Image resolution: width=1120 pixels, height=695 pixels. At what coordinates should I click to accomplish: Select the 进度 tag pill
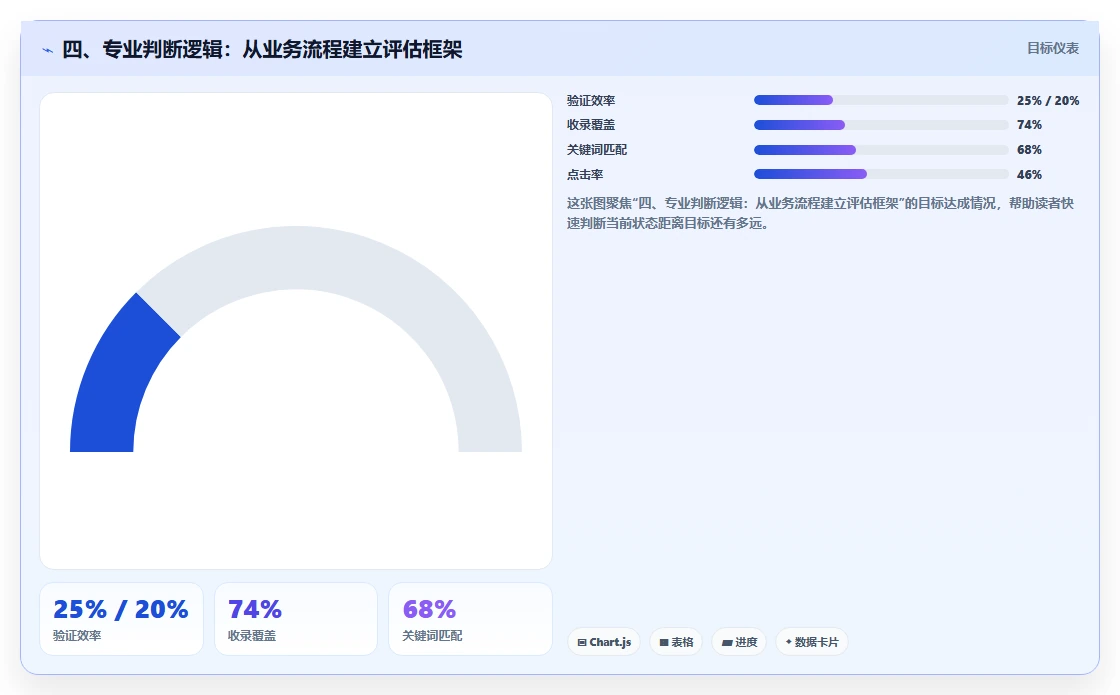[739, 641]
